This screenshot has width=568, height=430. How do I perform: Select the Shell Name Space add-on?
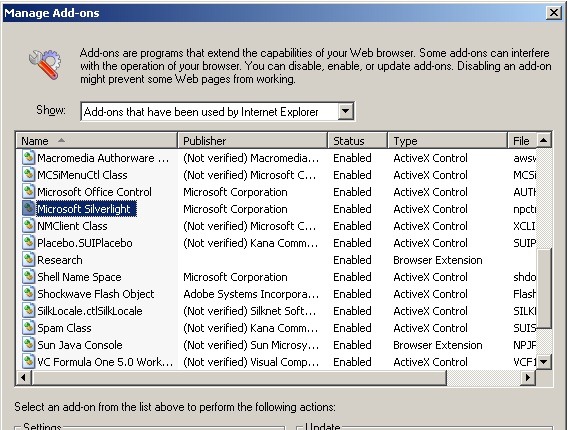point(79,277)
